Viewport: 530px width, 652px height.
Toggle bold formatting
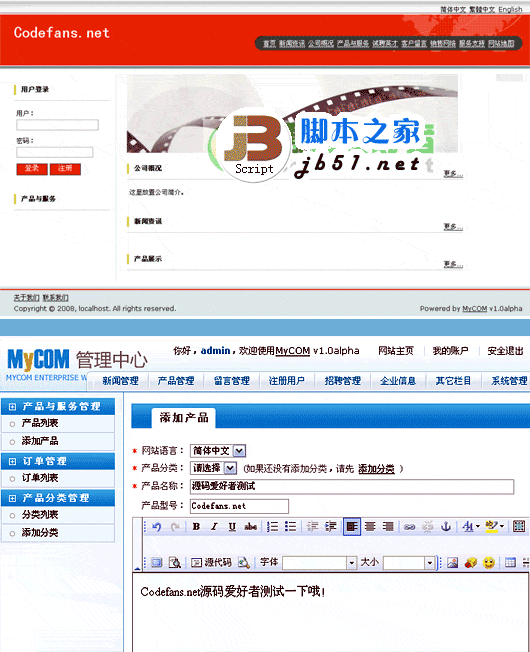196,527
